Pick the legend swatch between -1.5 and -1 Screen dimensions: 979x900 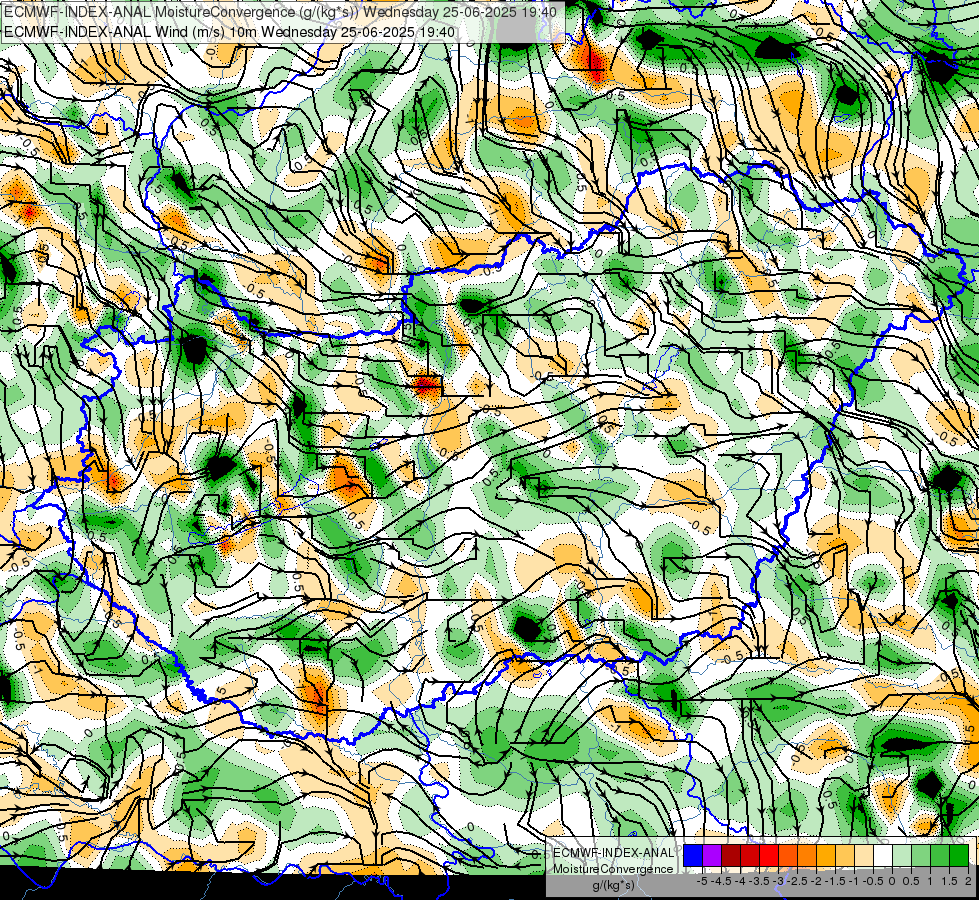845,856
